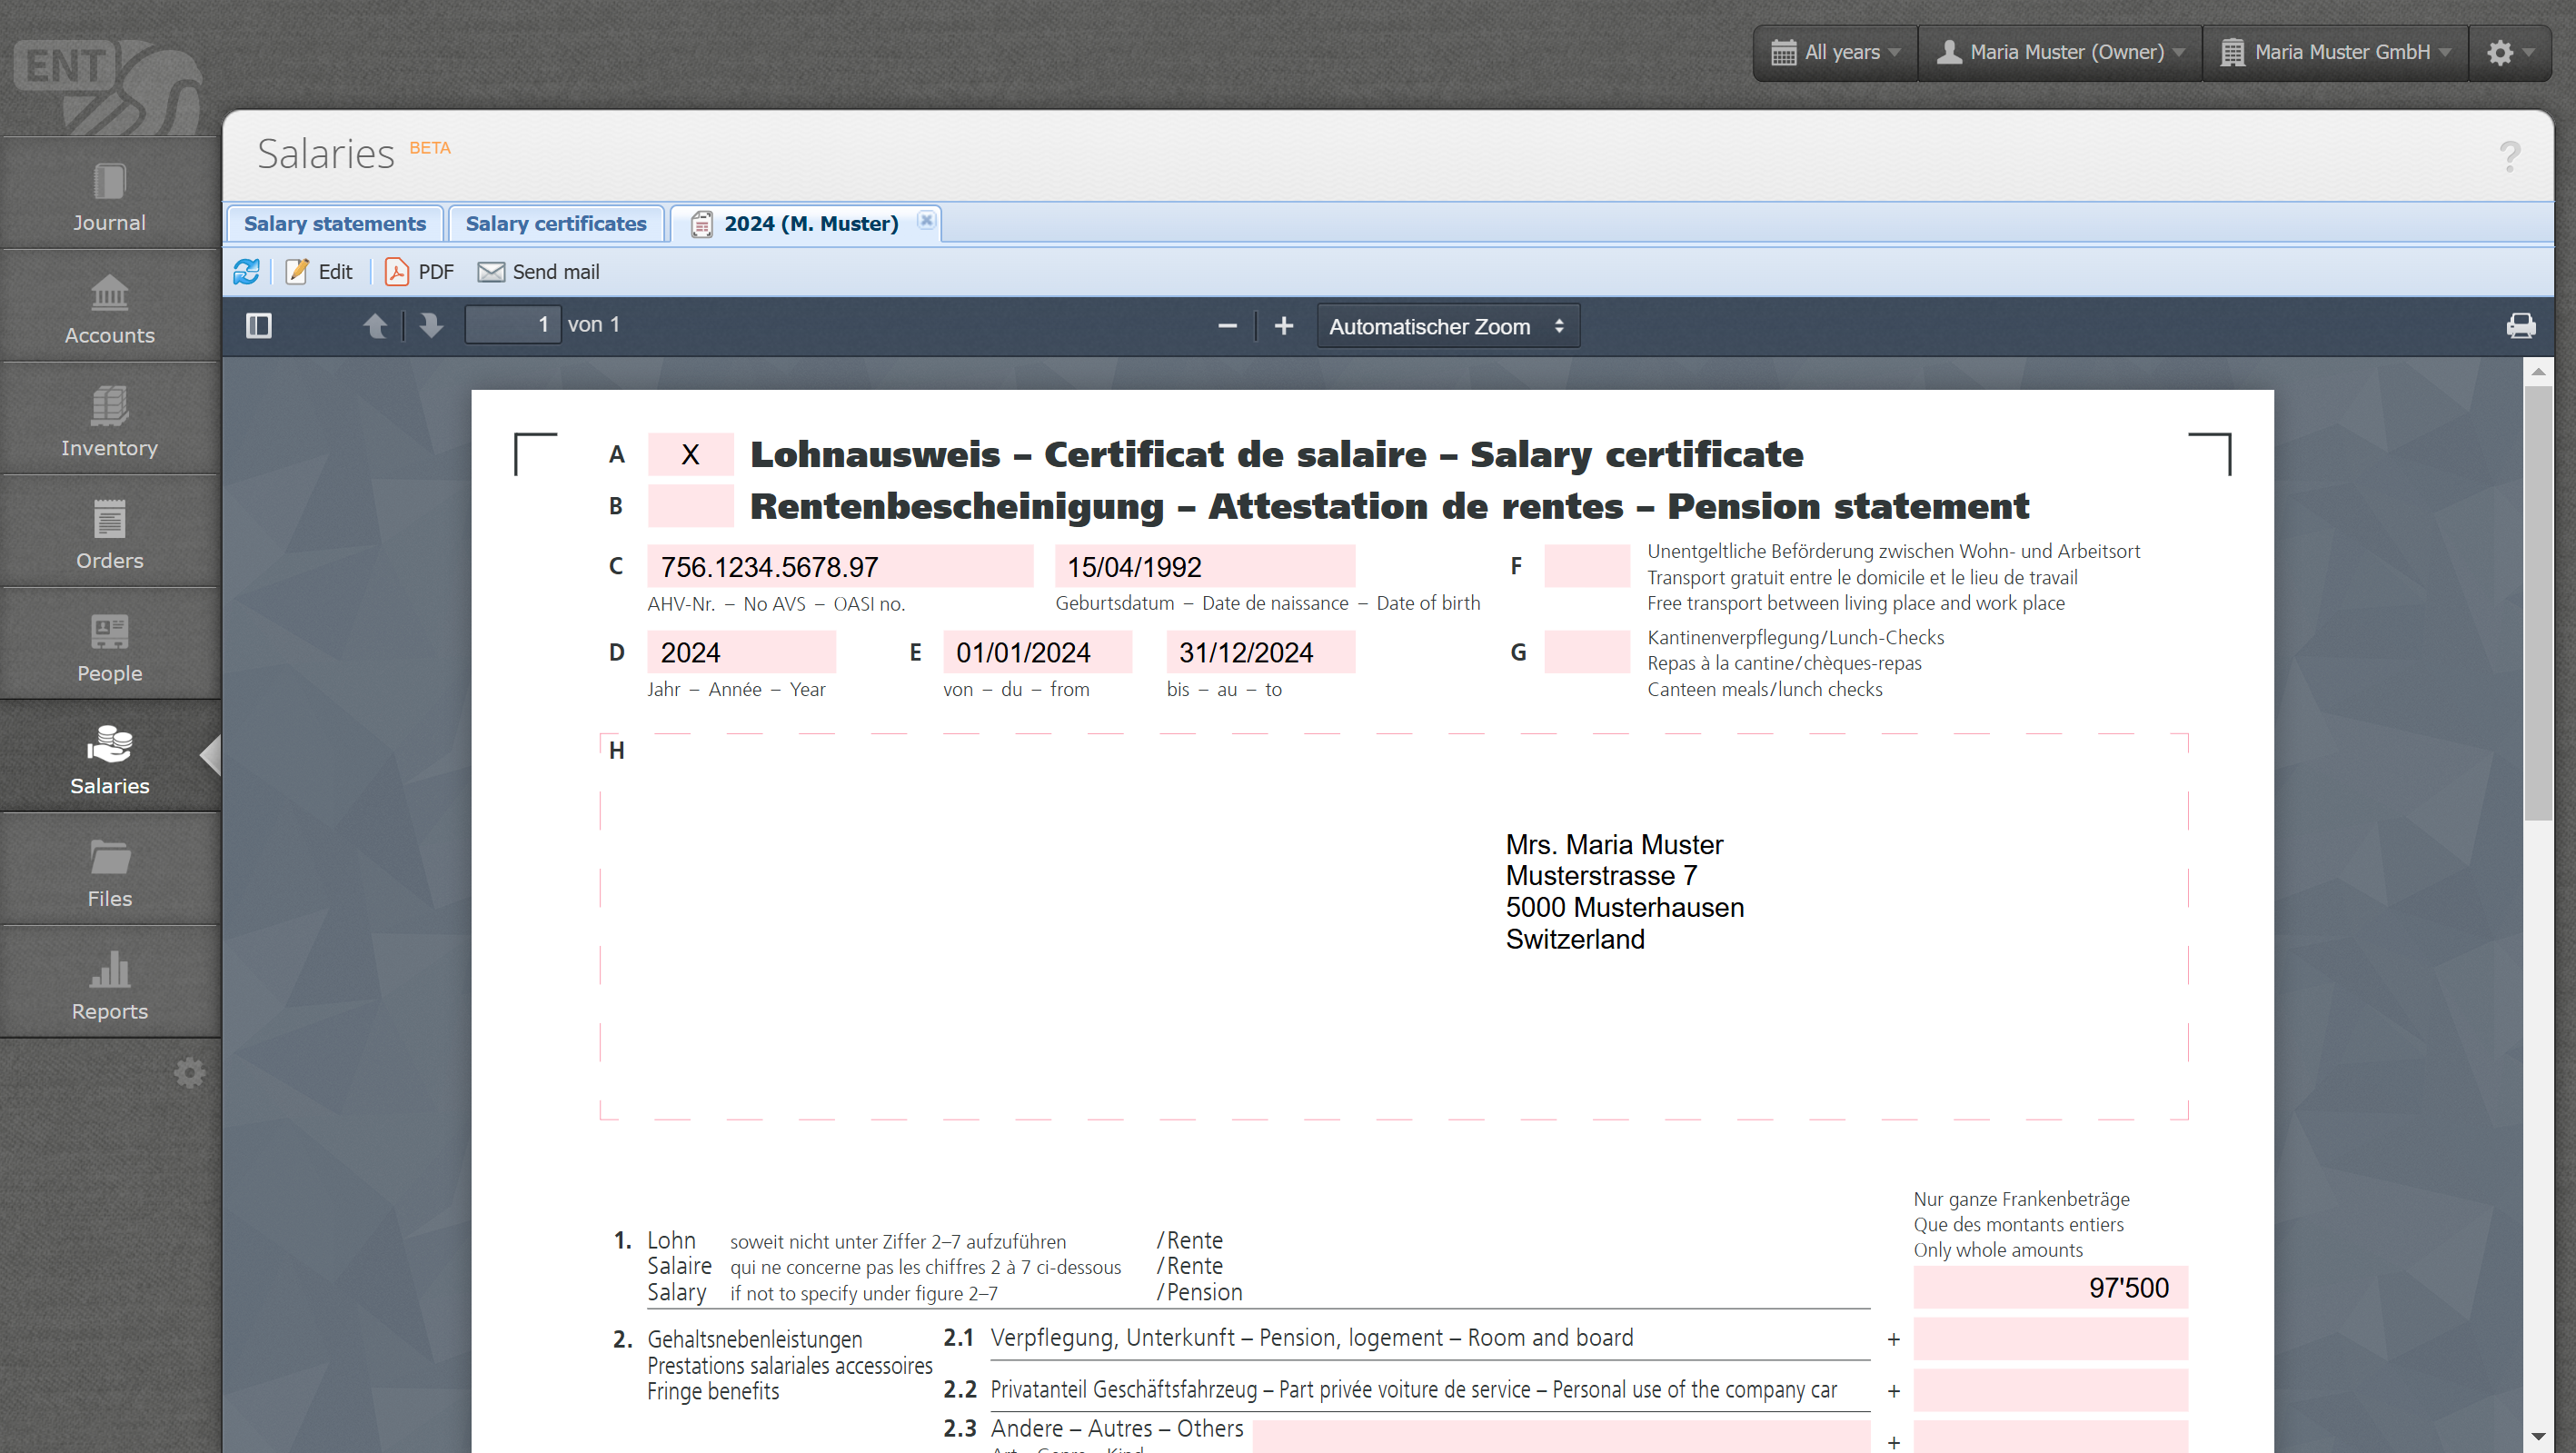
Task: Switch to the Salary statements tab
Action: coord(335,223)
